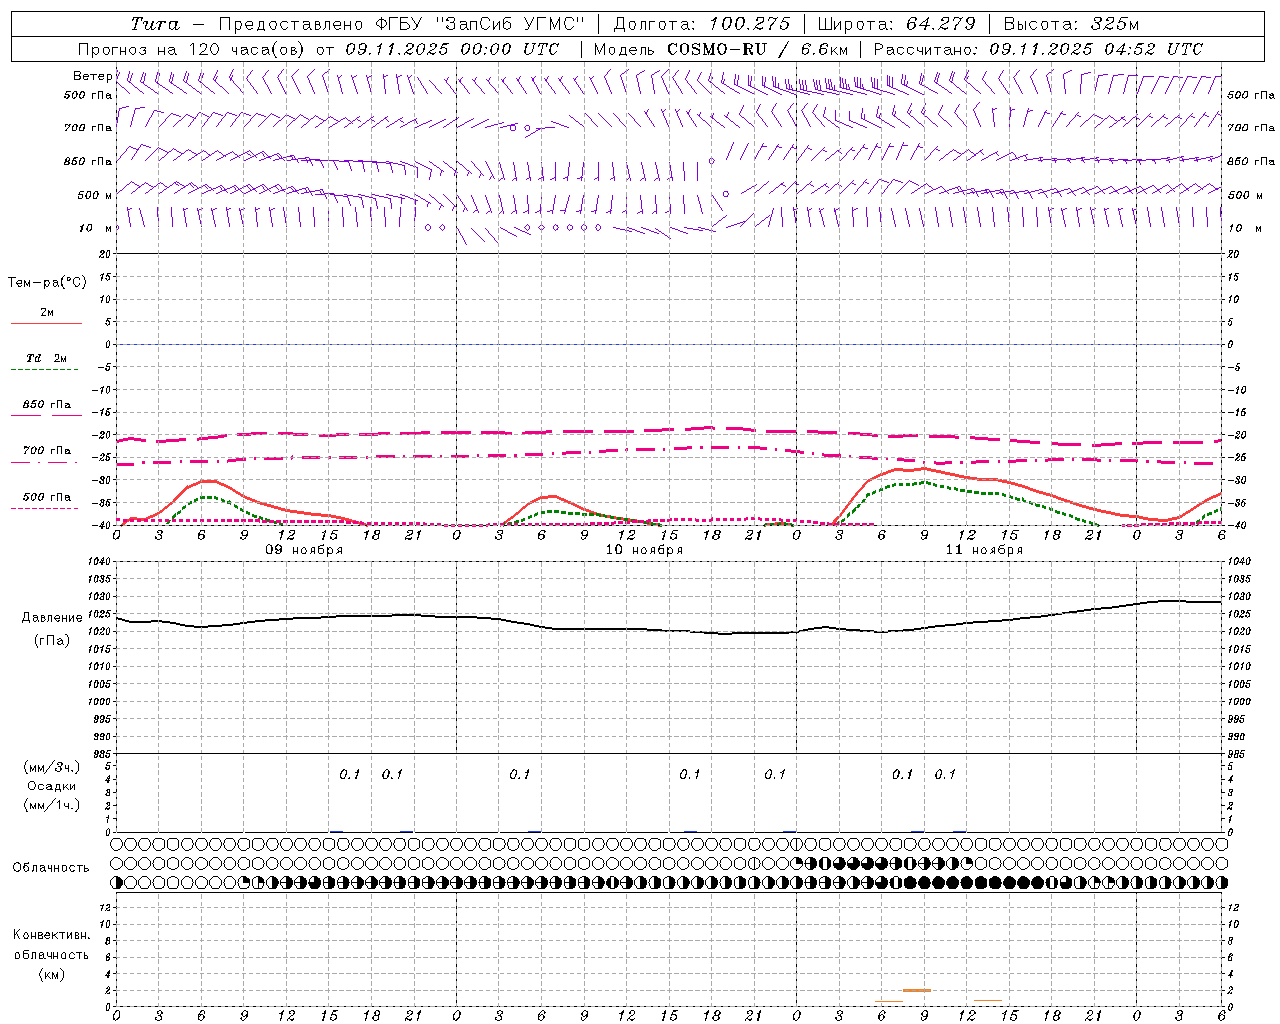
Task: Click the "-40" value on right temperature axis
Action: point(1238,526)
